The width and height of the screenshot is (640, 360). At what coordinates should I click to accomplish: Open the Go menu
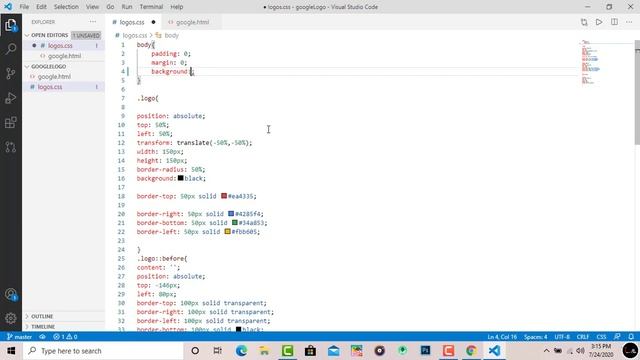point(110,7)
